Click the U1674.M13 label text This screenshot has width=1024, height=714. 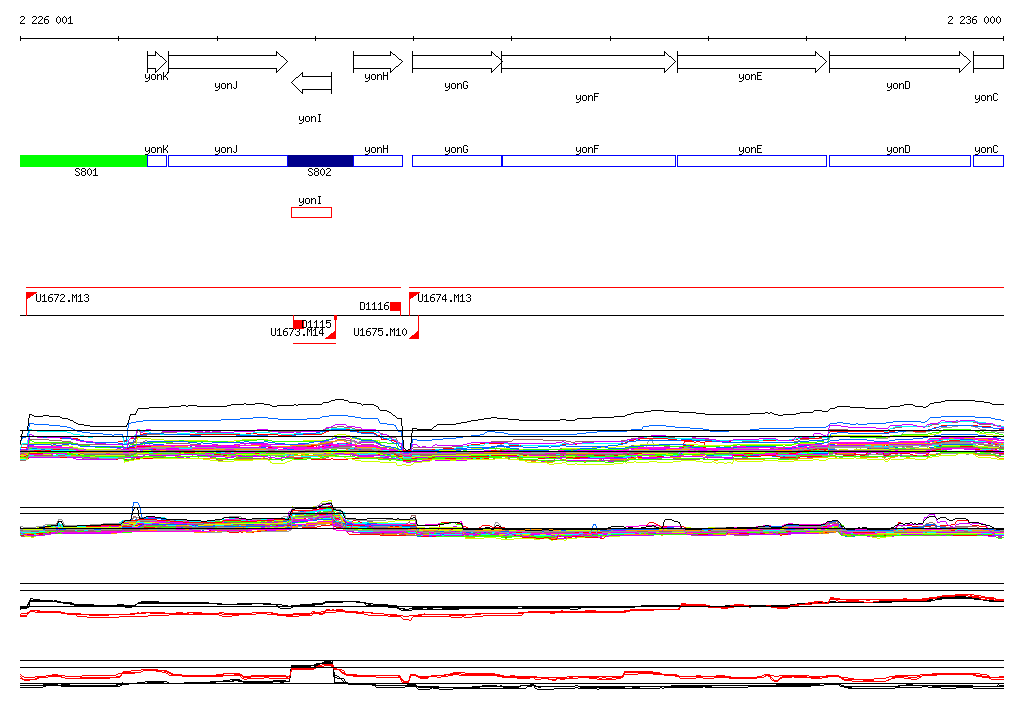(x=444, y=299)
